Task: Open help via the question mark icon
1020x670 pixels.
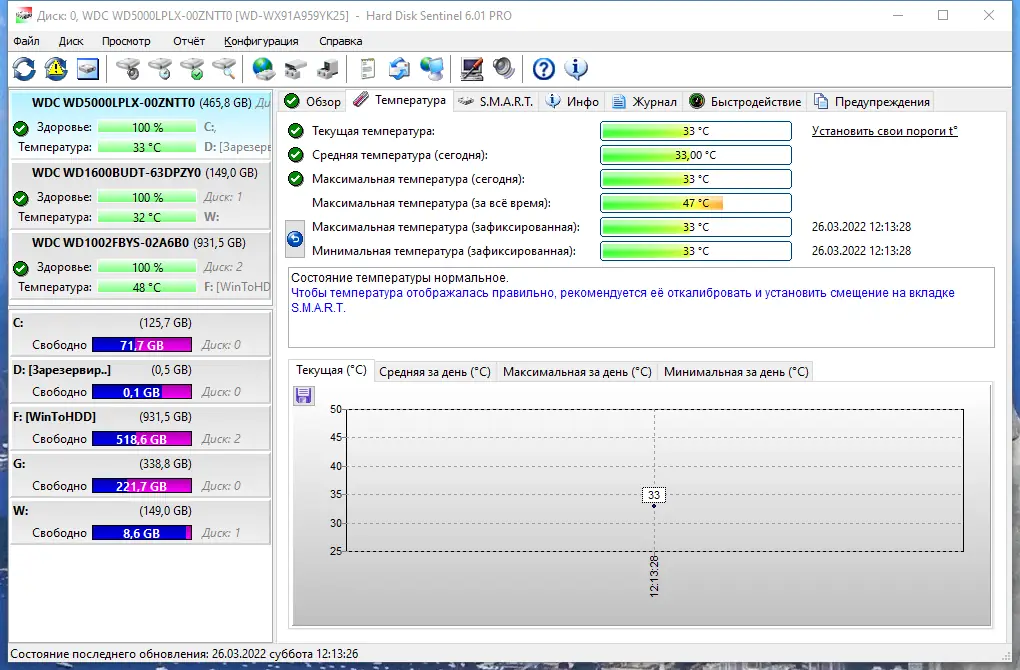Action: (x=543, y=68)
